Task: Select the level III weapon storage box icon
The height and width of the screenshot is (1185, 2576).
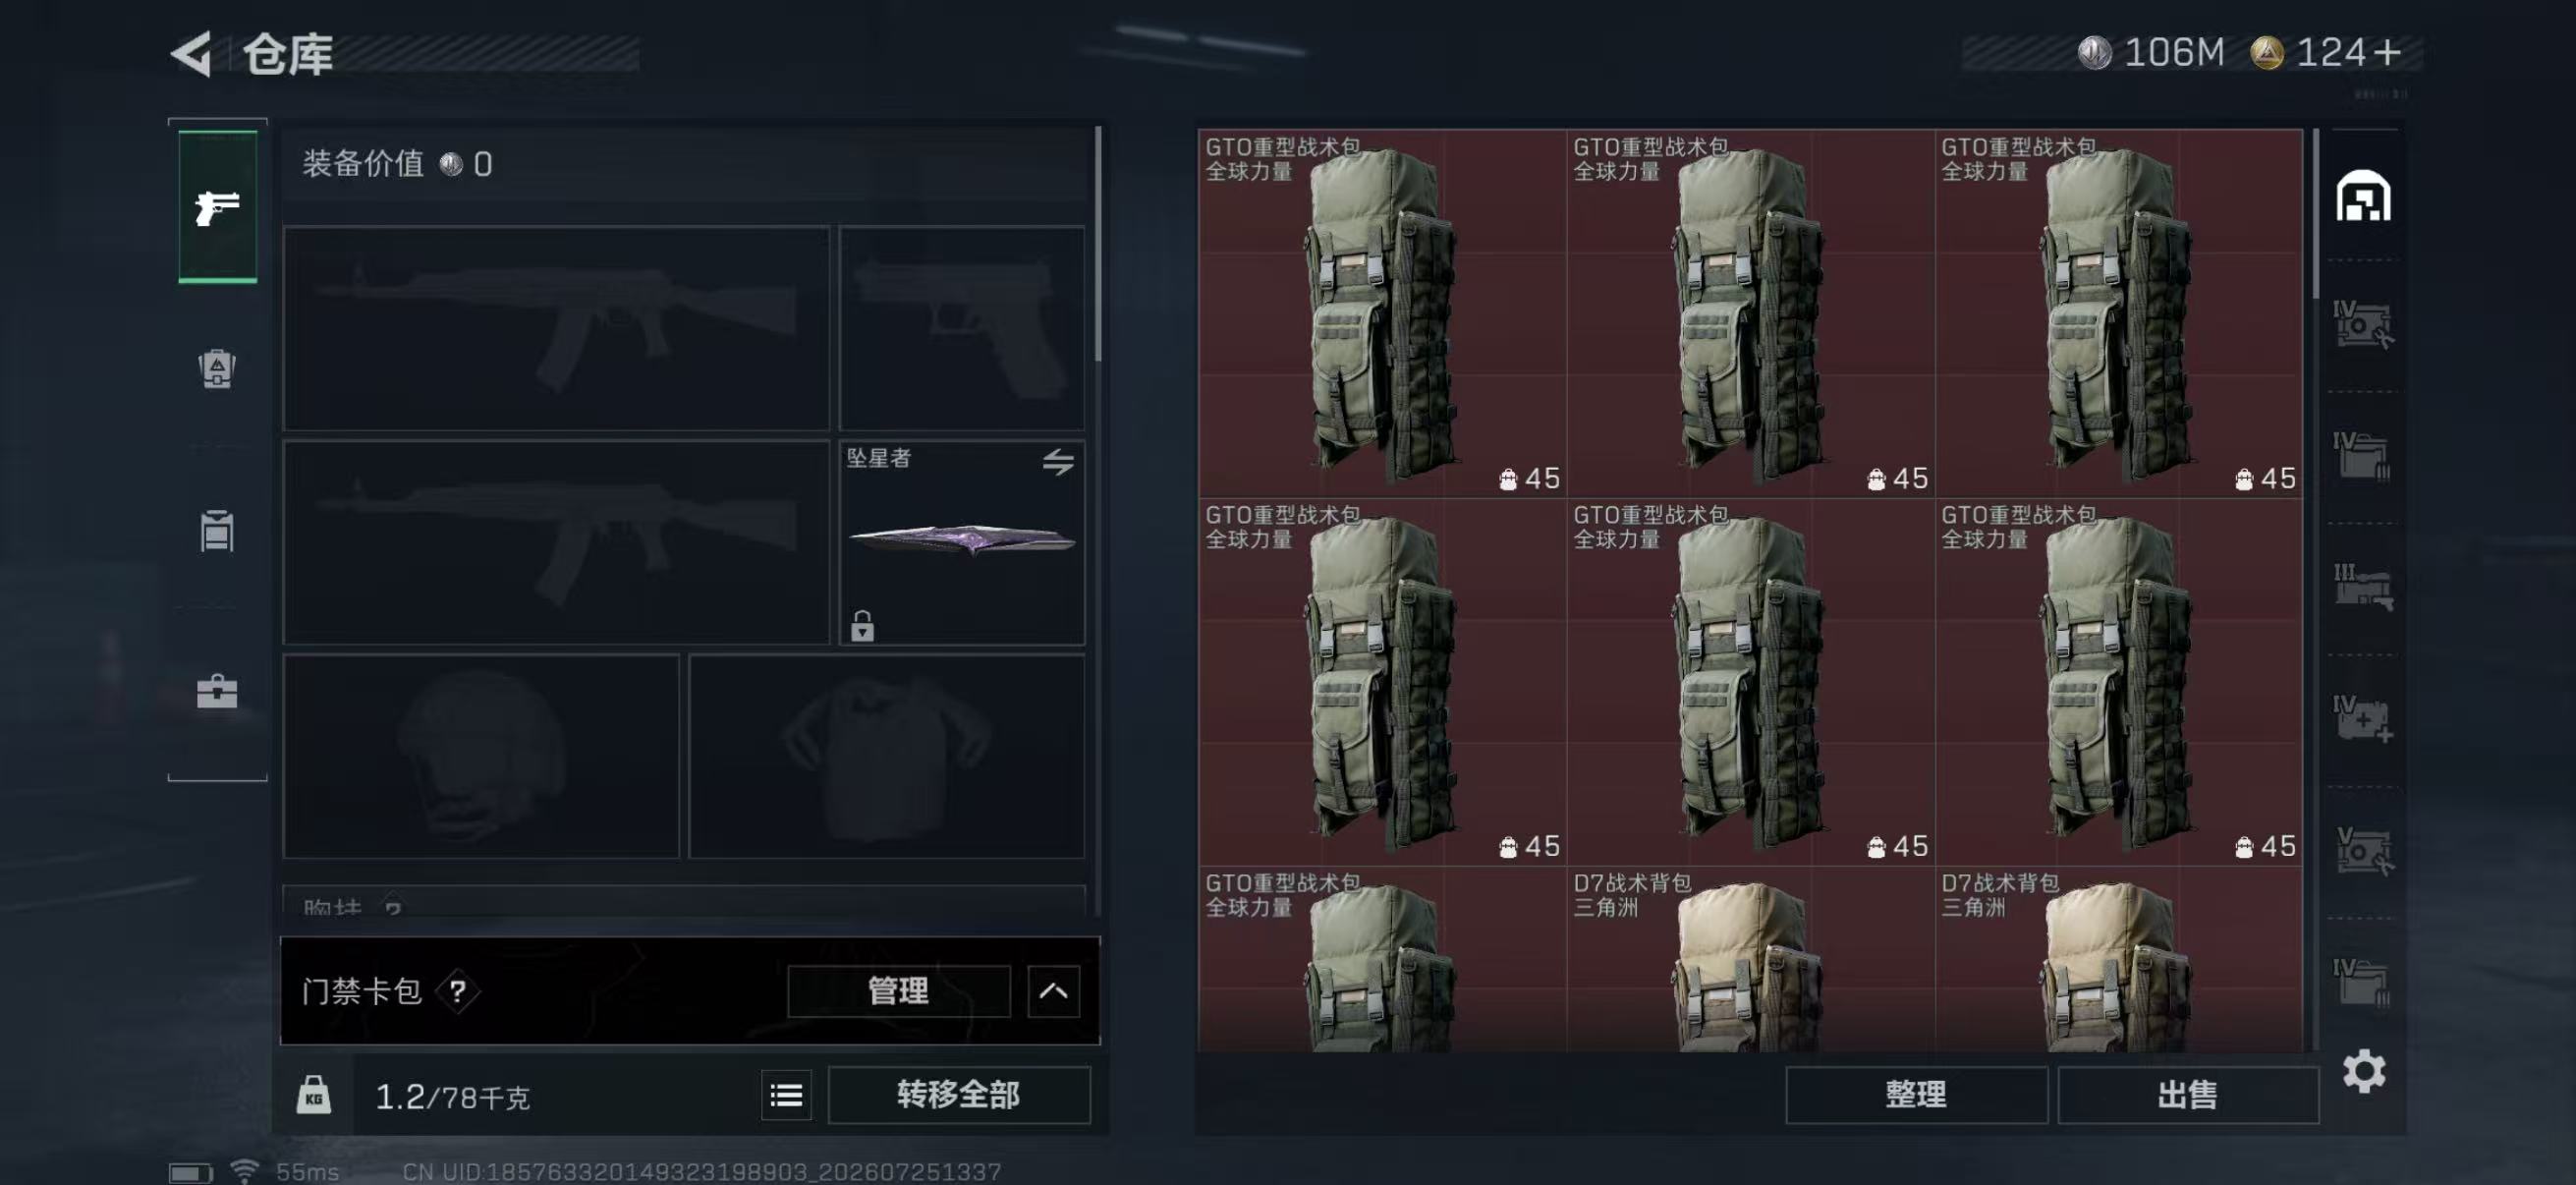Action: coord(2363,587)
